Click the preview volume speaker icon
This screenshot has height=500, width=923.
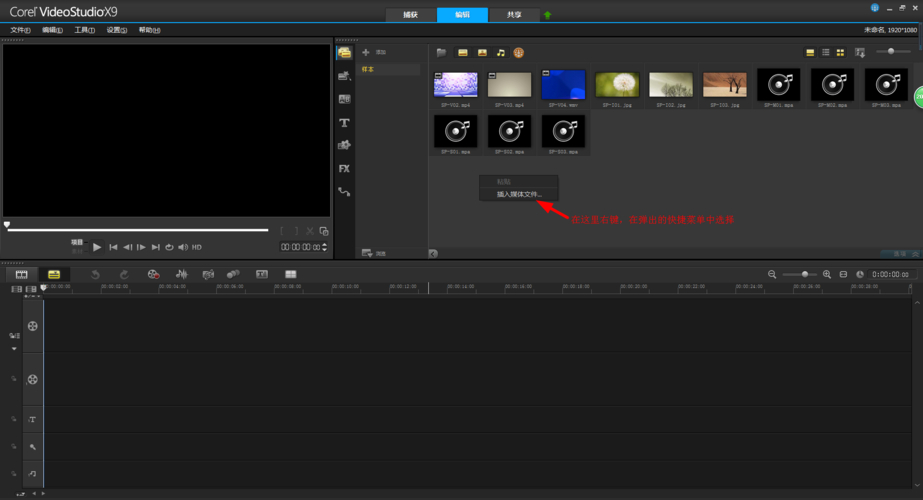pos(183,247)
